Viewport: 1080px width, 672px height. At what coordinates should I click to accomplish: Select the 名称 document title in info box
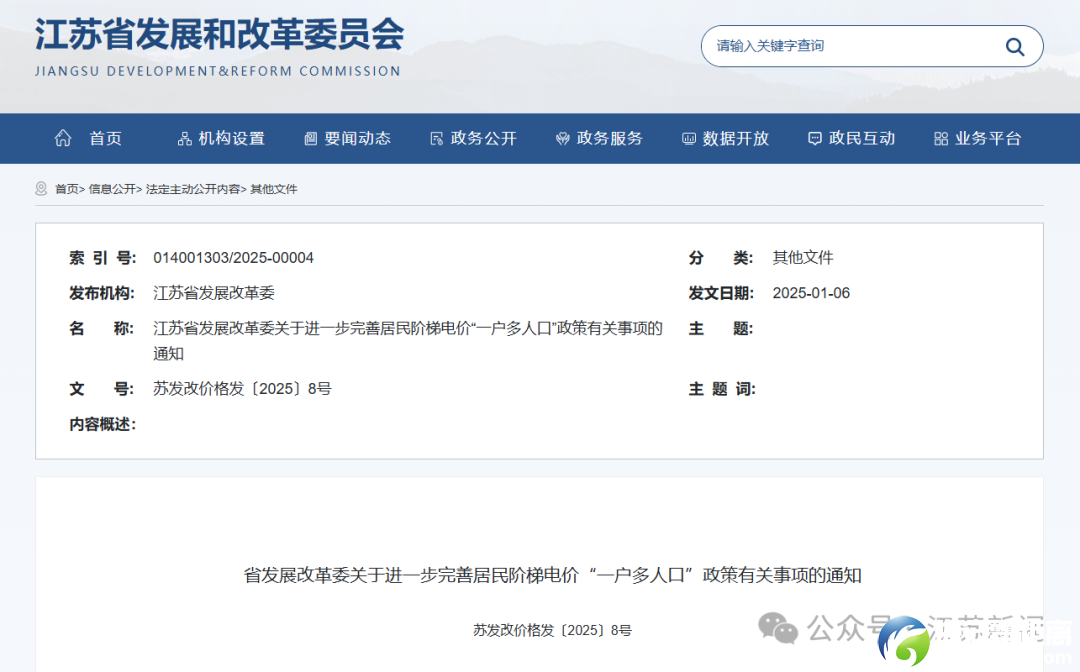tap(408, 341)
